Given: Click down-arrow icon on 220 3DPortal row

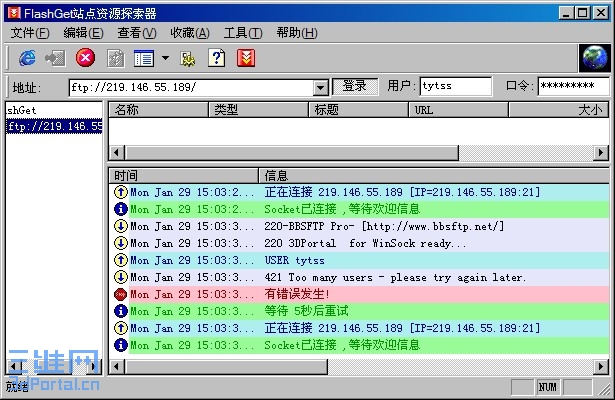Looking at the screenshot, I should (x=121, y=243).
